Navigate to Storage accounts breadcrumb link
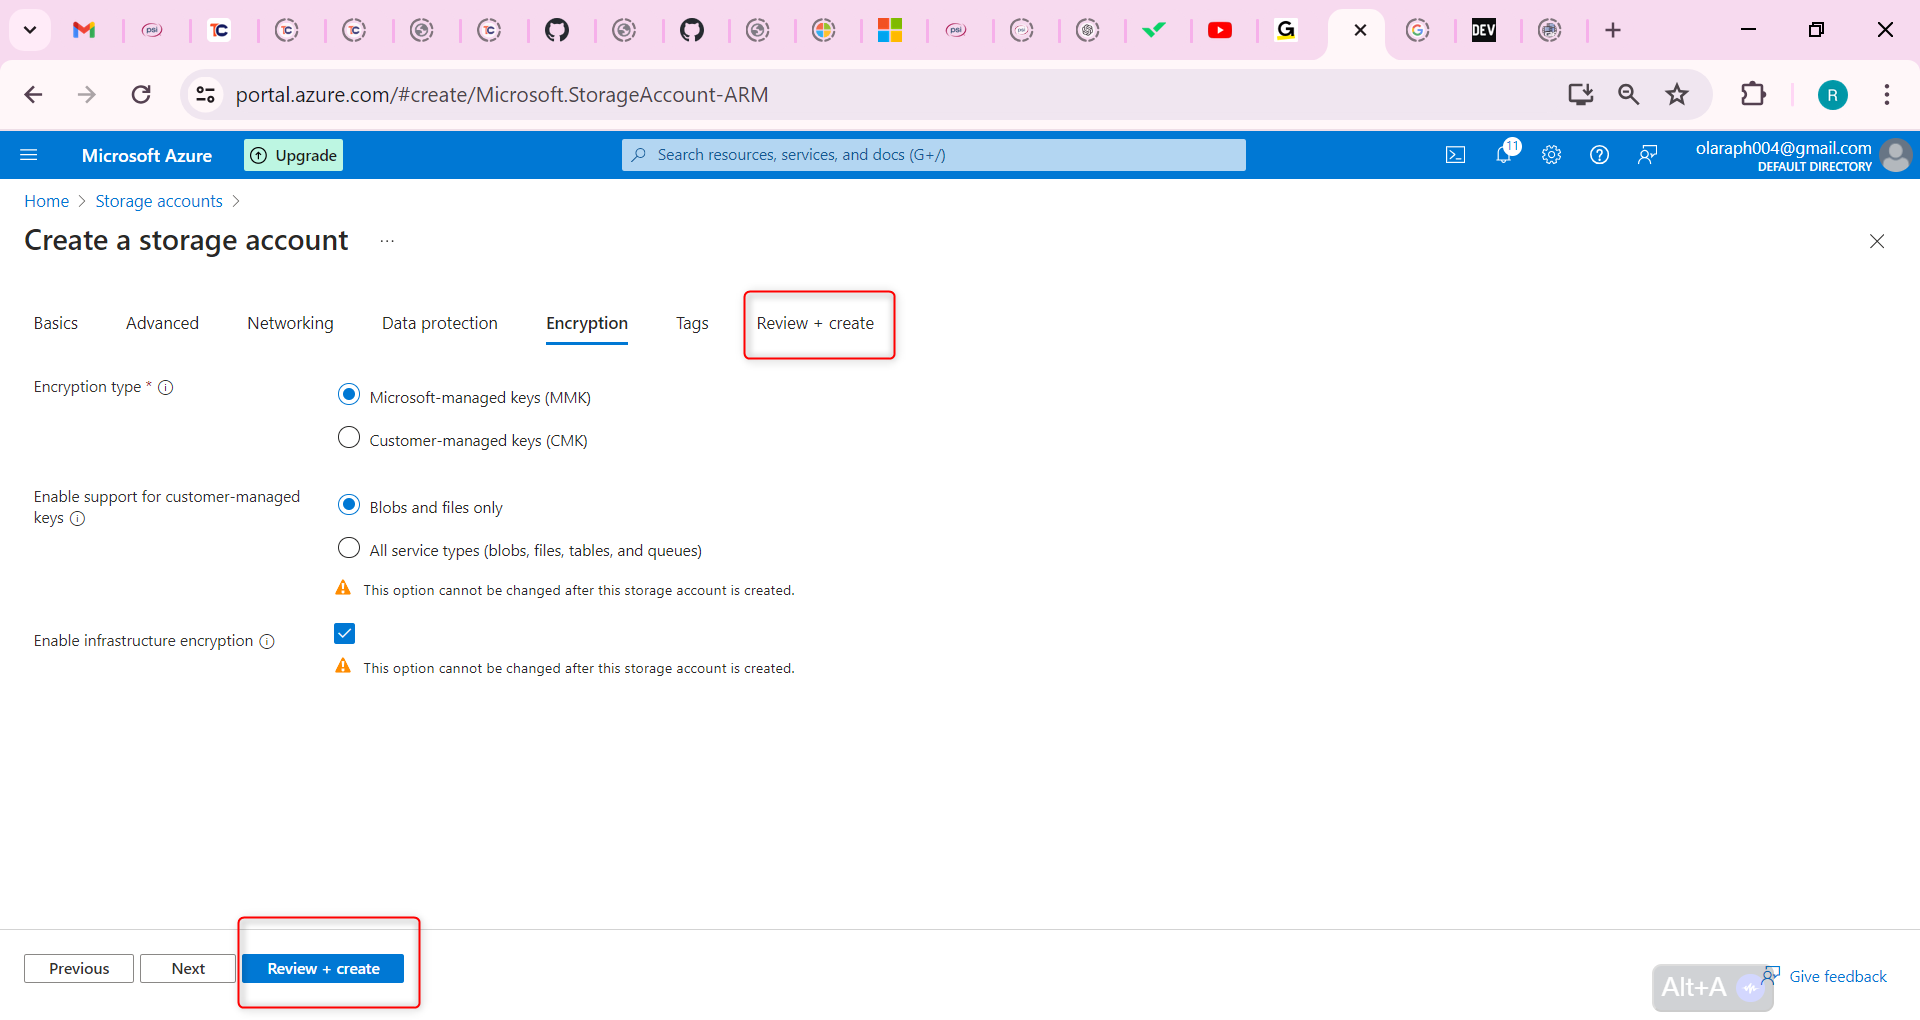The width and height of the screenshot is (1920, 1020). tap(158, 200)
